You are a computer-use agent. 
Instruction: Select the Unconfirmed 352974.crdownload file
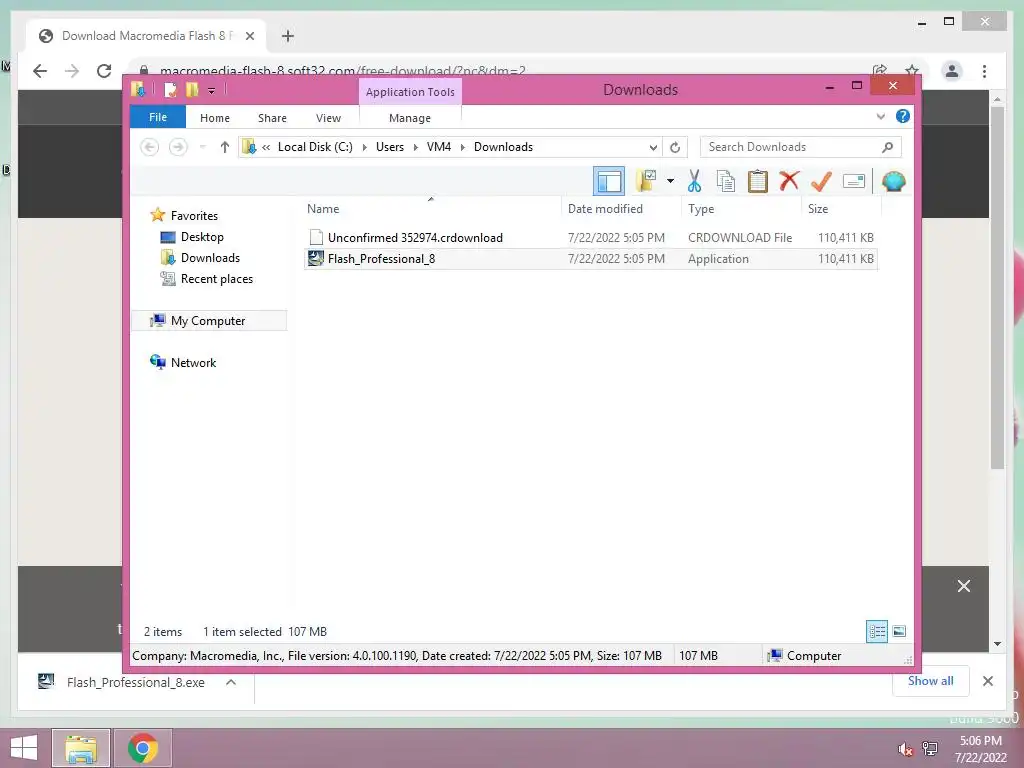[591, 238]
